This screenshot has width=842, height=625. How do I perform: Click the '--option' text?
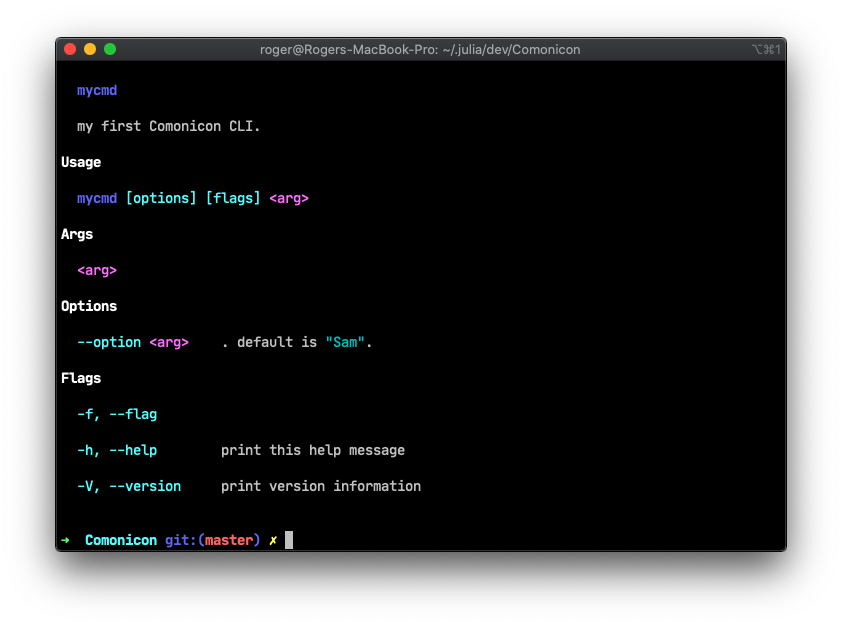click(x=109, y=342)
